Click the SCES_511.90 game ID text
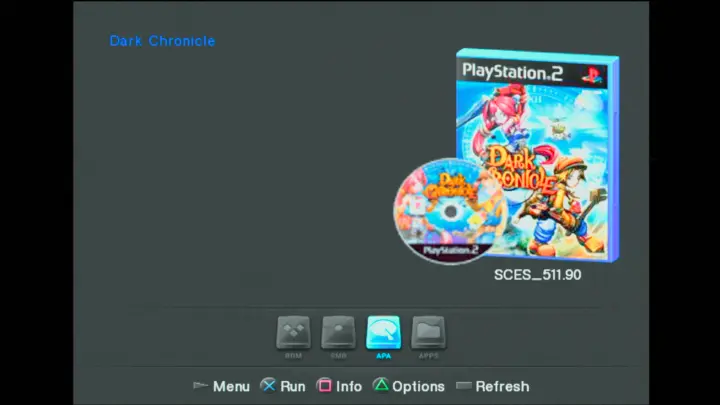 click(537, 275)
